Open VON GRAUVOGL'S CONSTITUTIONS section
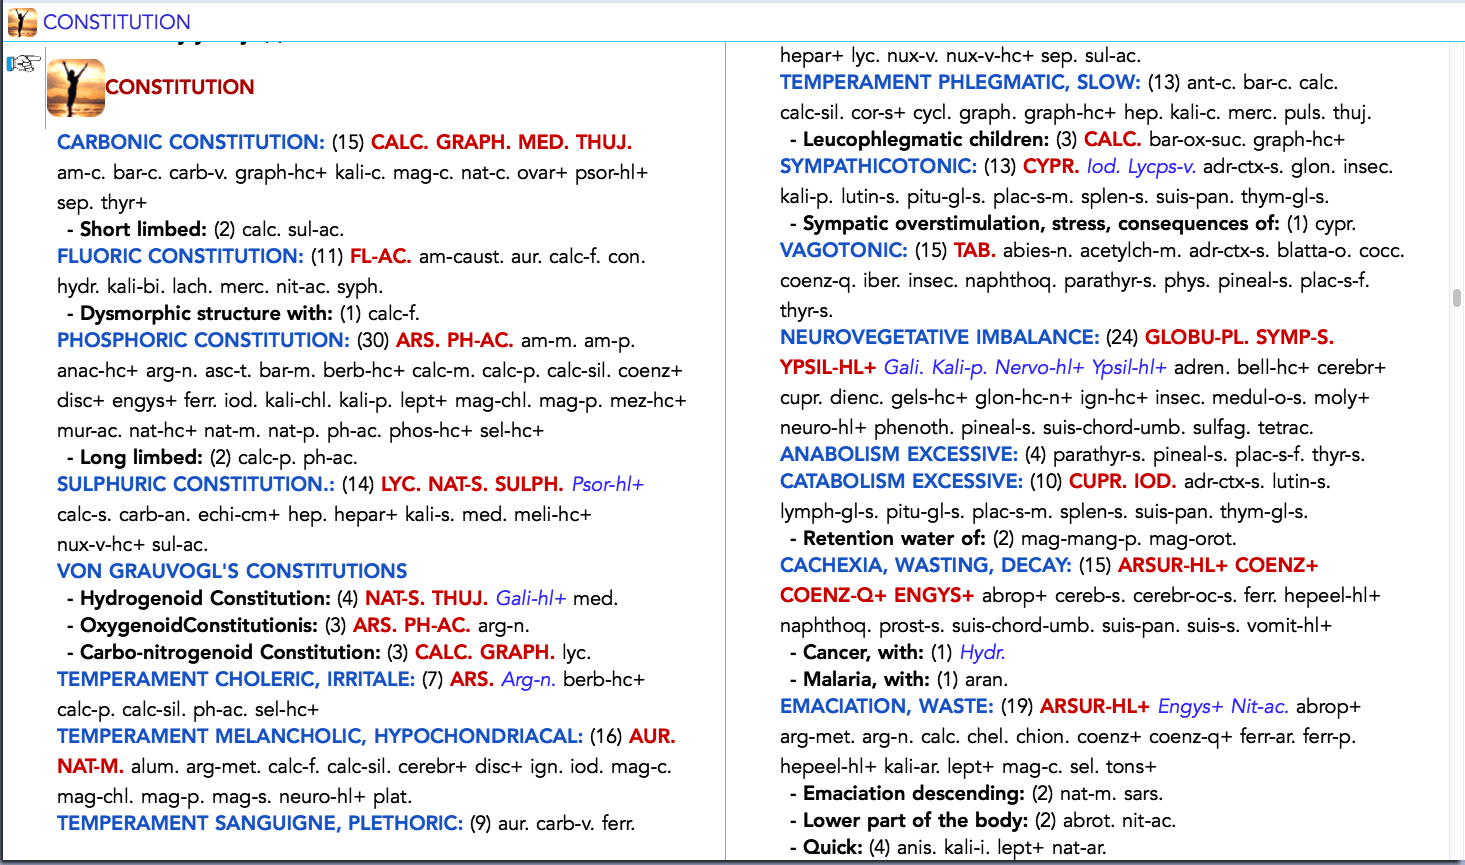 pos(232,571)
